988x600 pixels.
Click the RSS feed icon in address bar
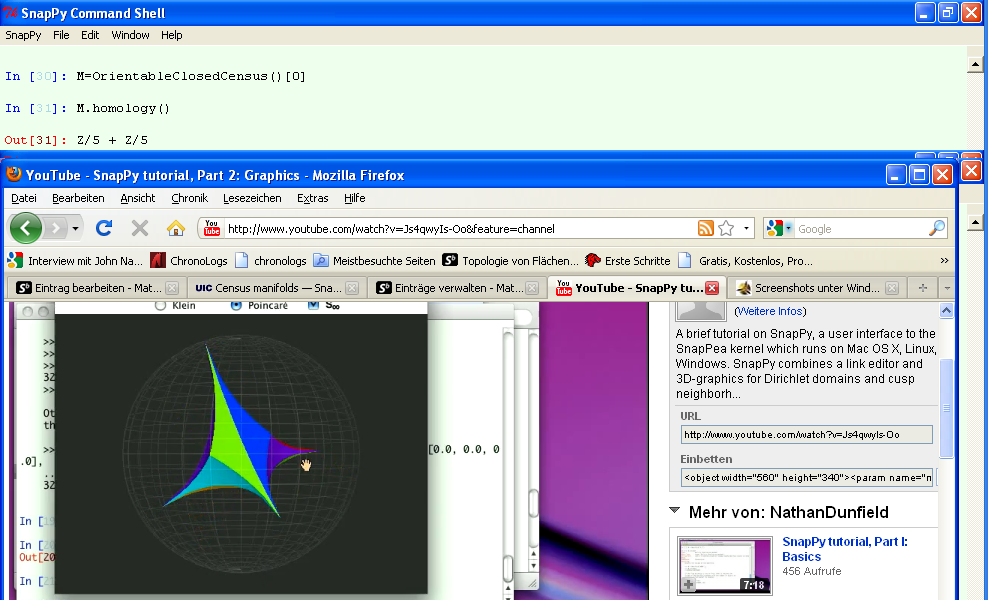pos(706,228)
